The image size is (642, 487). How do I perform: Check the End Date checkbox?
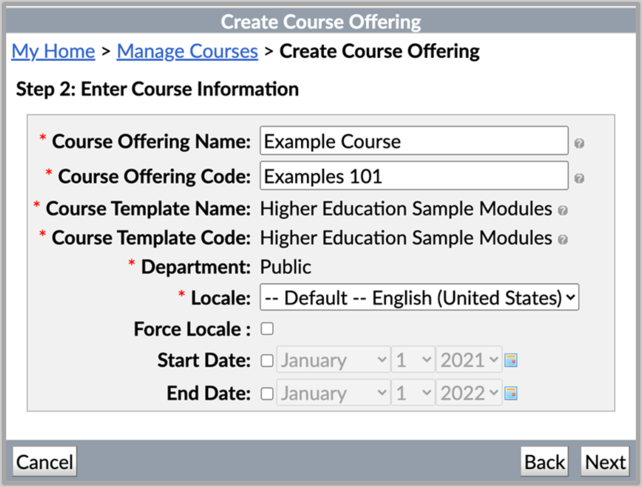point(267,393)
